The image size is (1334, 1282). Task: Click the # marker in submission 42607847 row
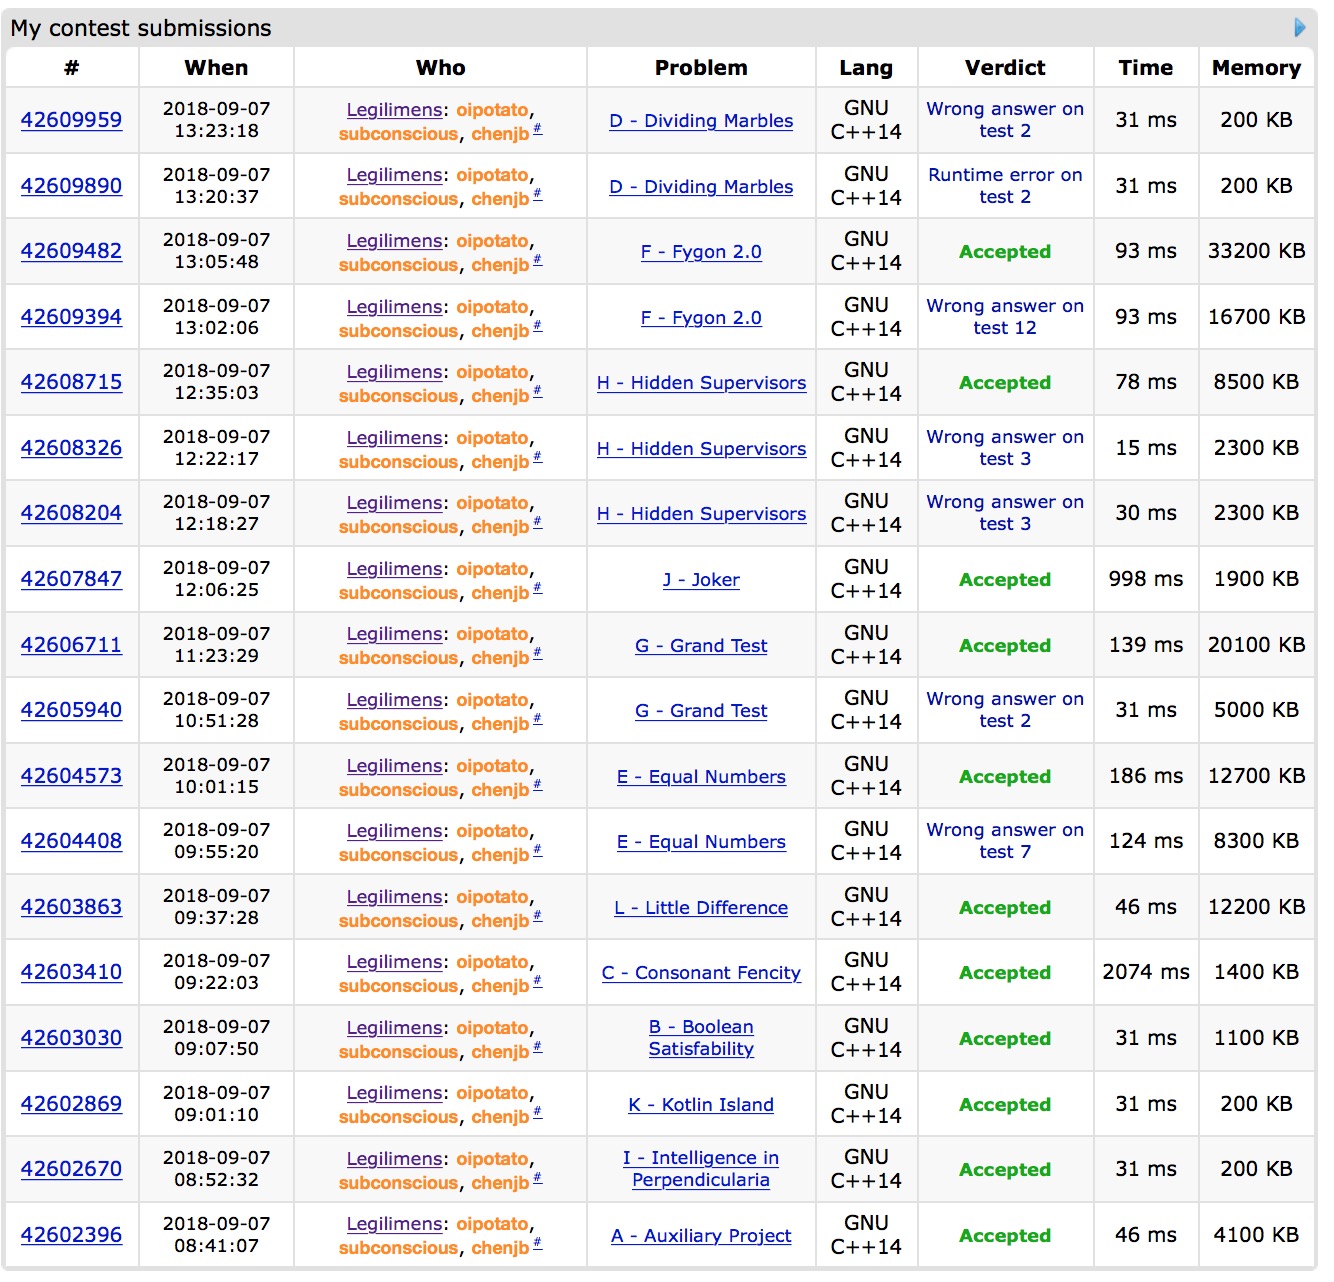click(x=537, y=588)
